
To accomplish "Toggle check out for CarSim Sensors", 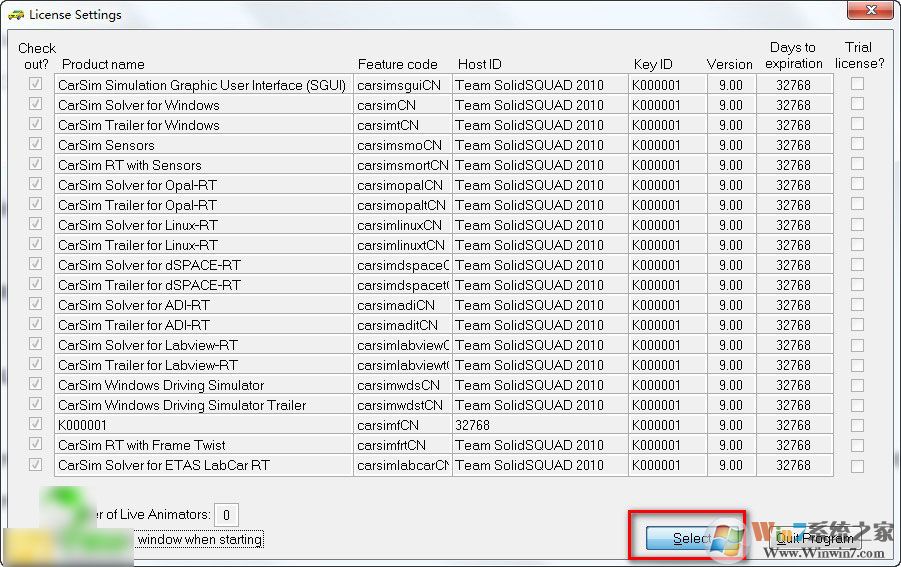I will pyautogui.click(x=36, y=144).
